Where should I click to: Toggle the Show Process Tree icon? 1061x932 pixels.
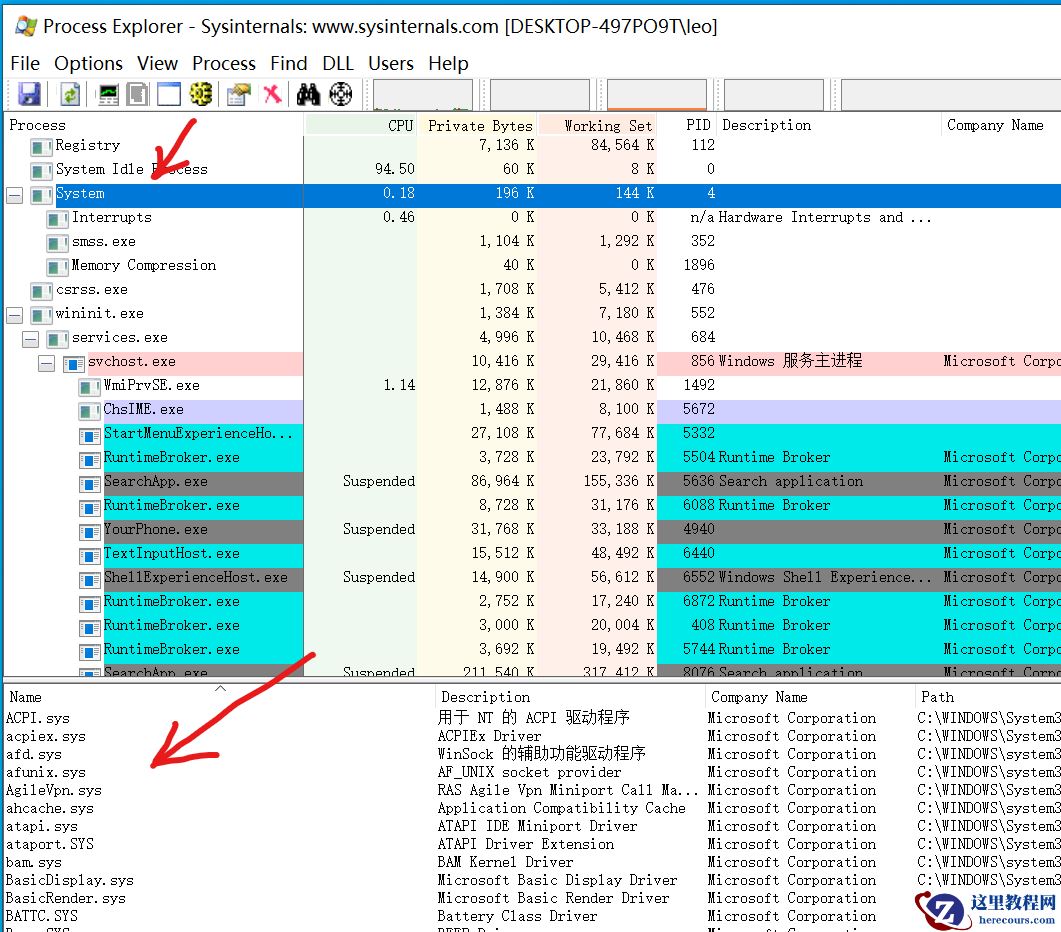coord(200,94)
